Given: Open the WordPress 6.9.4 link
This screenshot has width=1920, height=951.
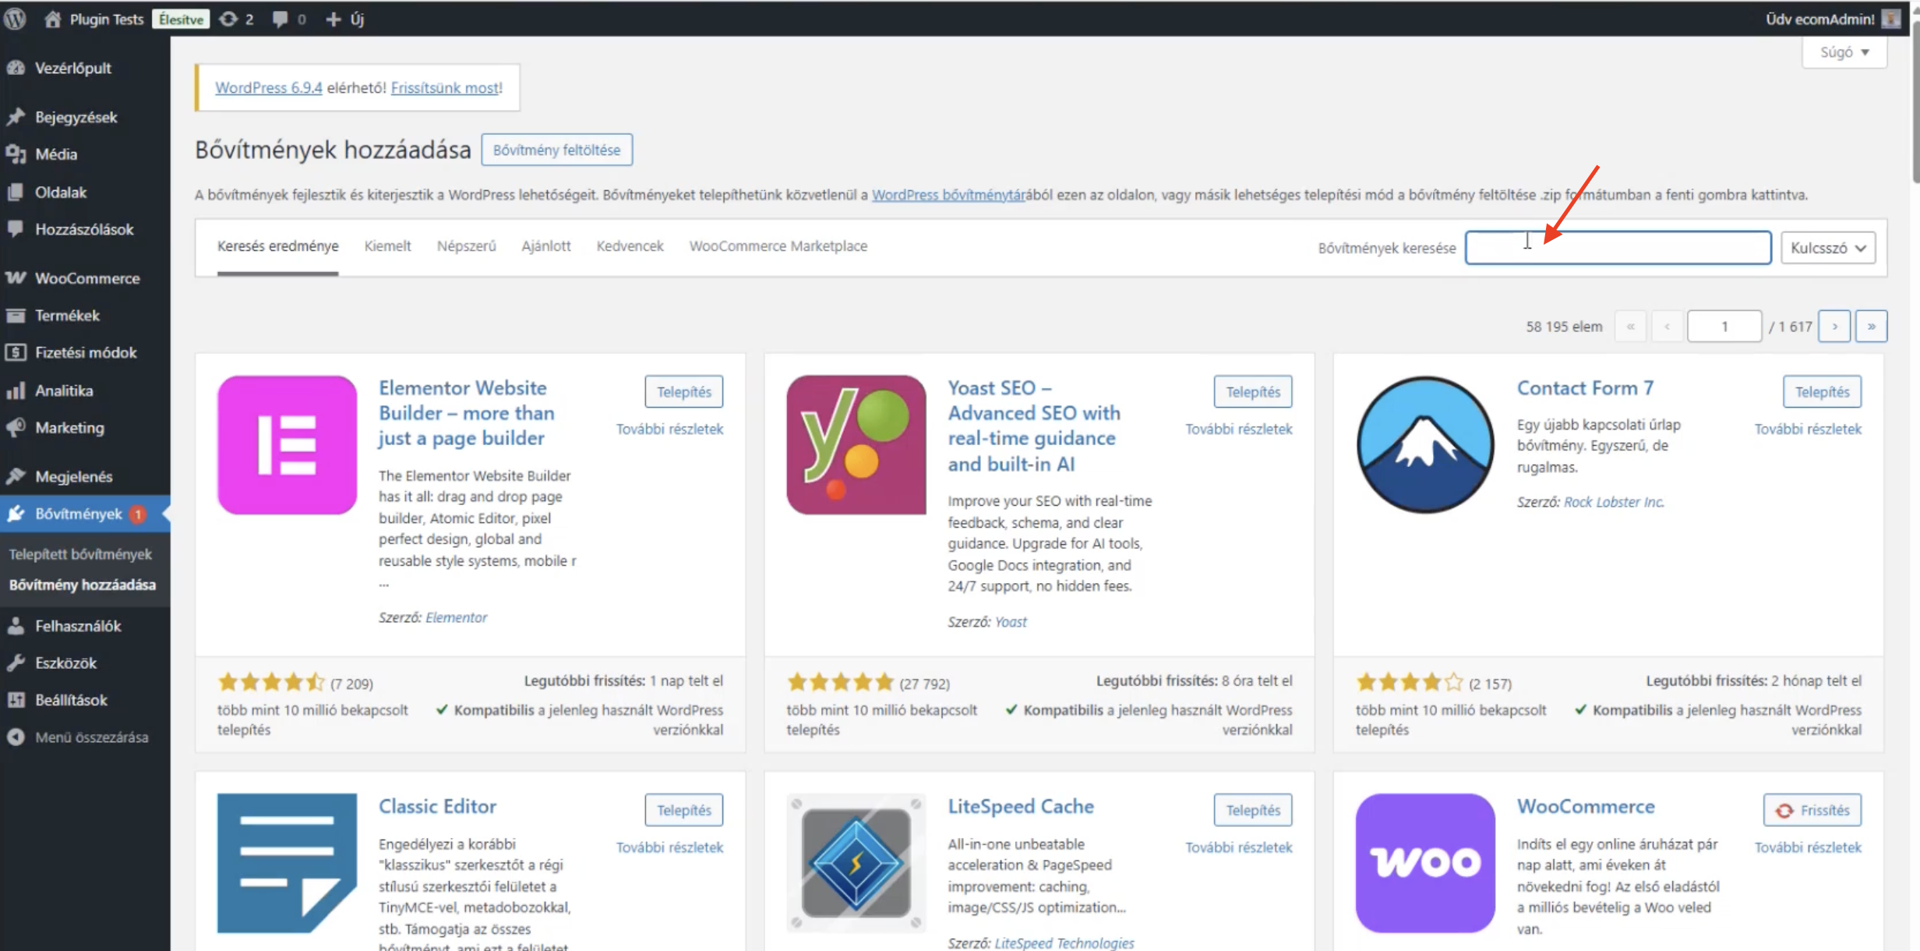Looking at the screenshot, I should point(269,88).
